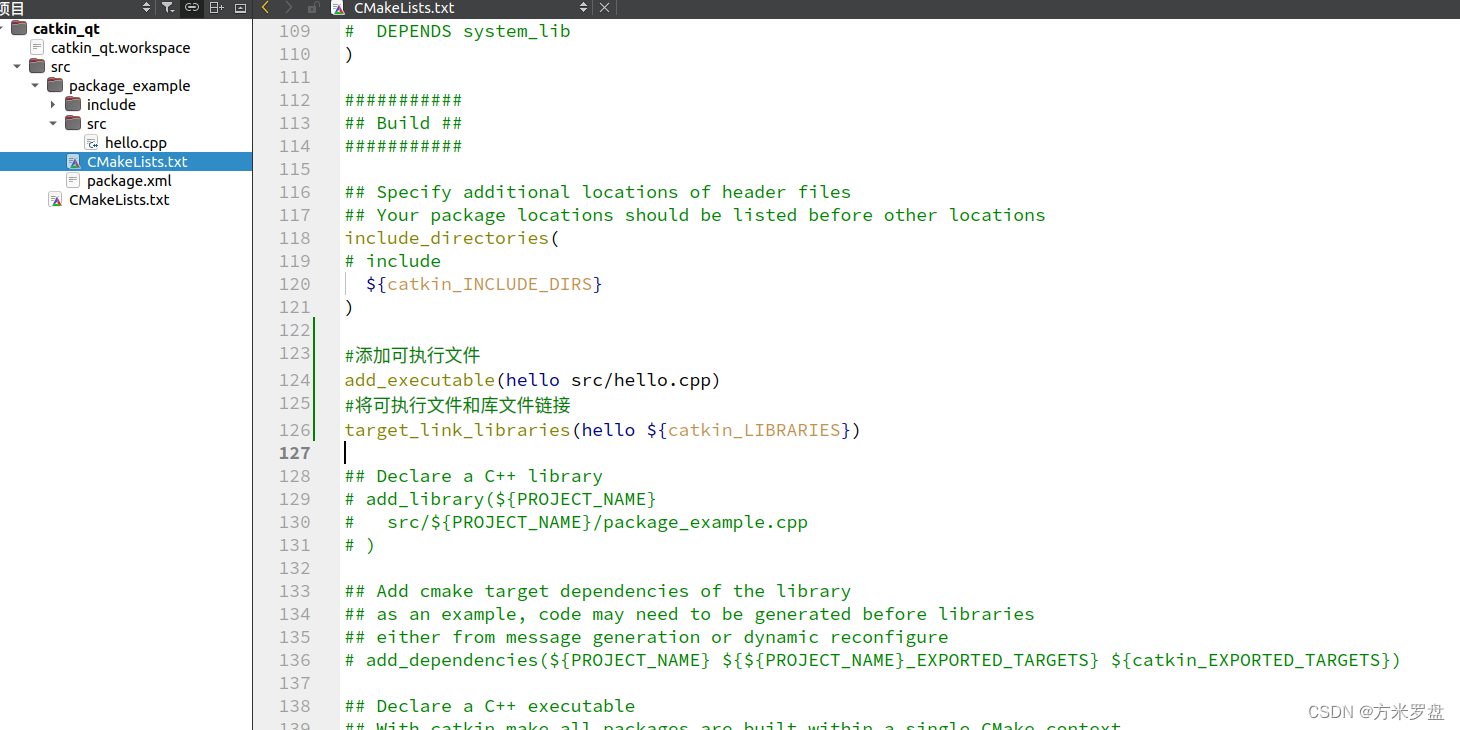The width and height of the screenshot is (1460, 730).
Task: Click the close sidebar panel icon
Action: point(240,8)
